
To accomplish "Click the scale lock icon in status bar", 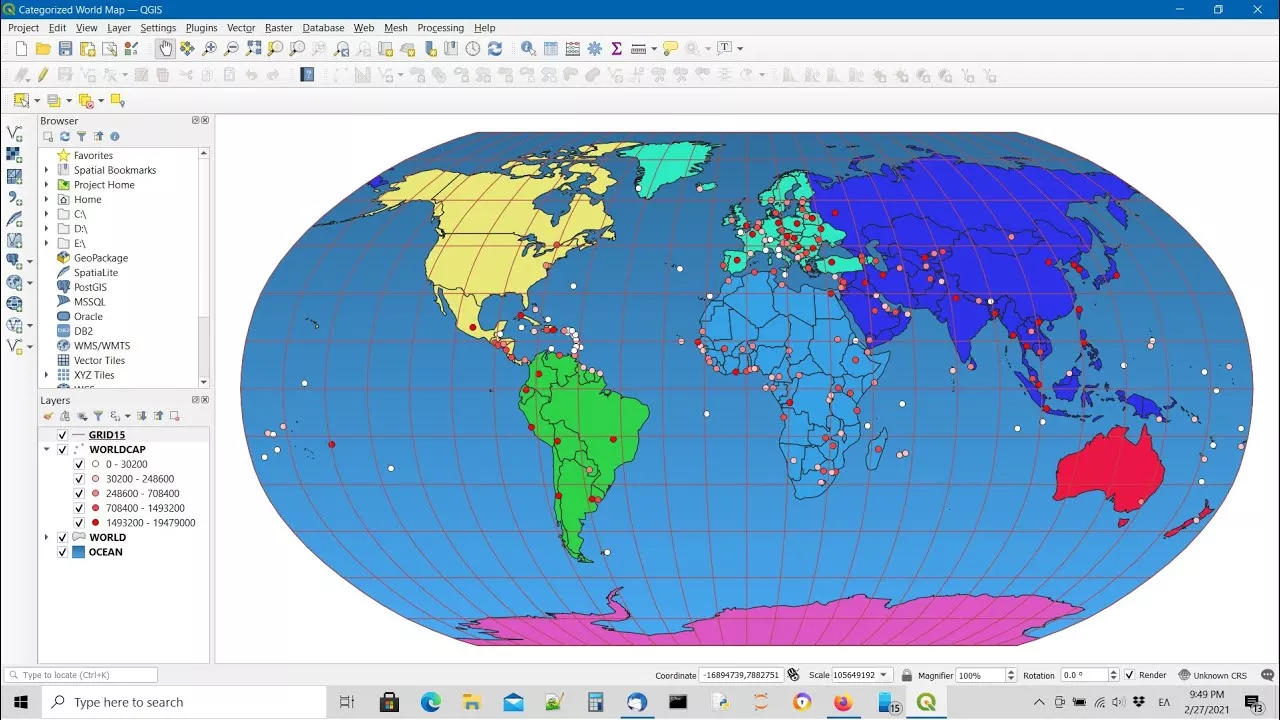I will tap(906, 675).
